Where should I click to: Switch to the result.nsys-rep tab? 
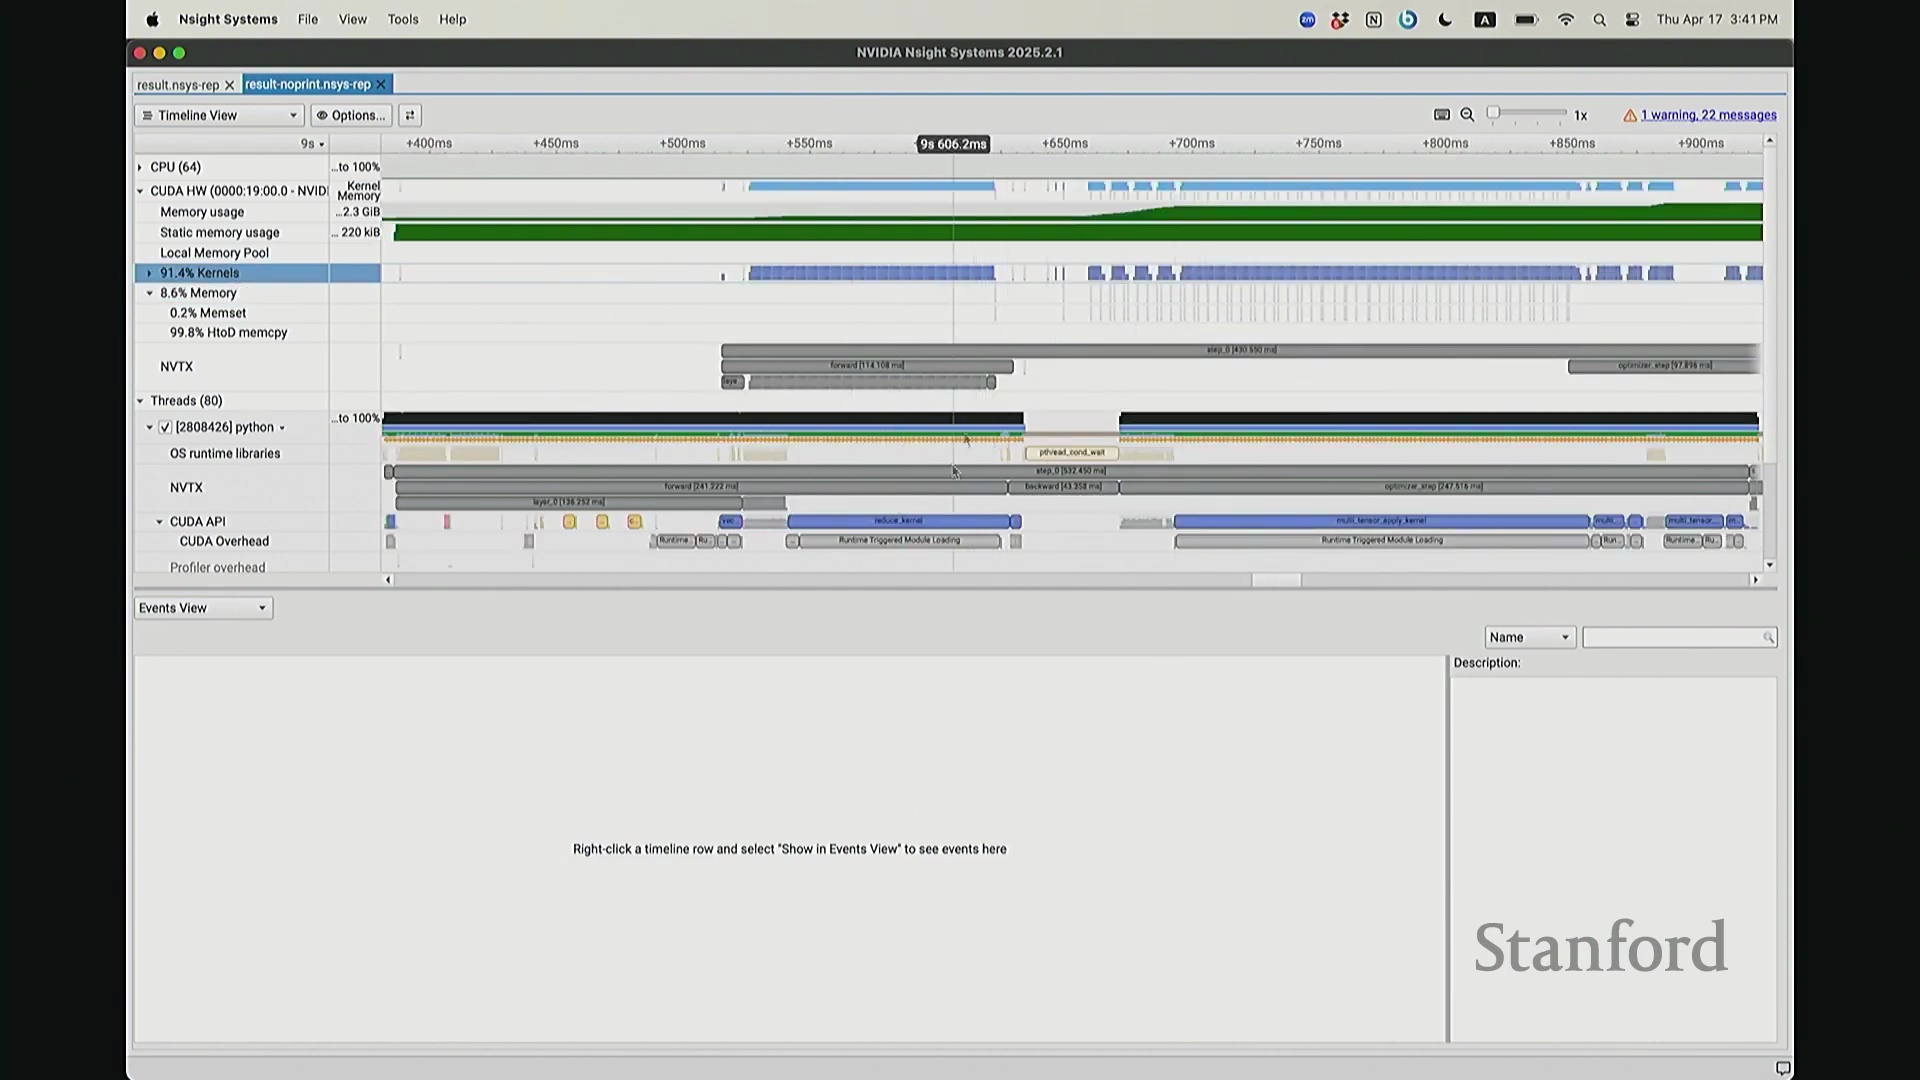178,85
